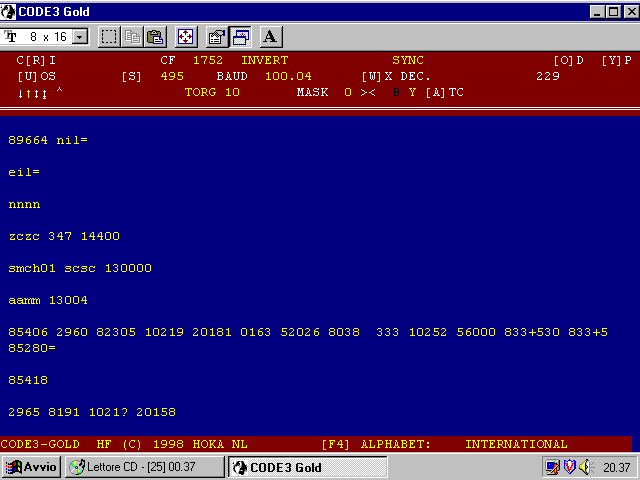This screenshot has width=640, height=480.
Task: Click the Paste clipboard icon
Action: [x=155, y=37]
